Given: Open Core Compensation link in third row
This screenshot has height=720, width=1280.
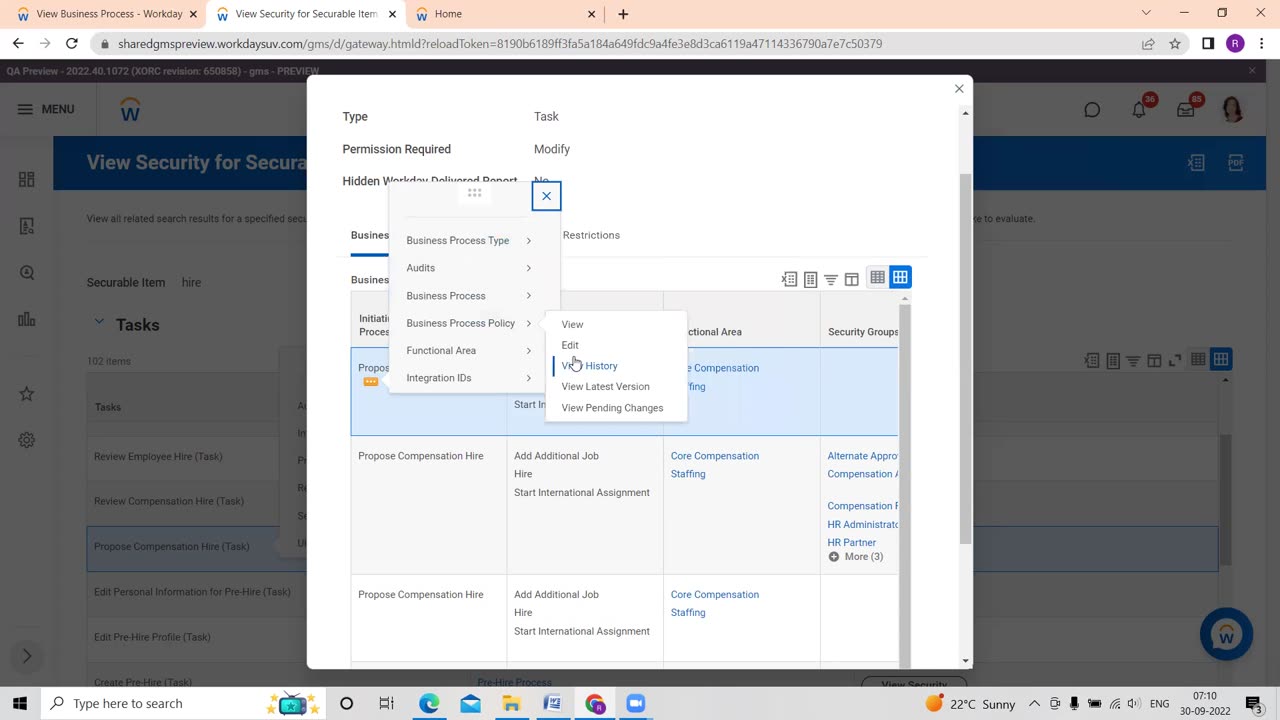Looking at the screenshot, I should tap(714, 595).
